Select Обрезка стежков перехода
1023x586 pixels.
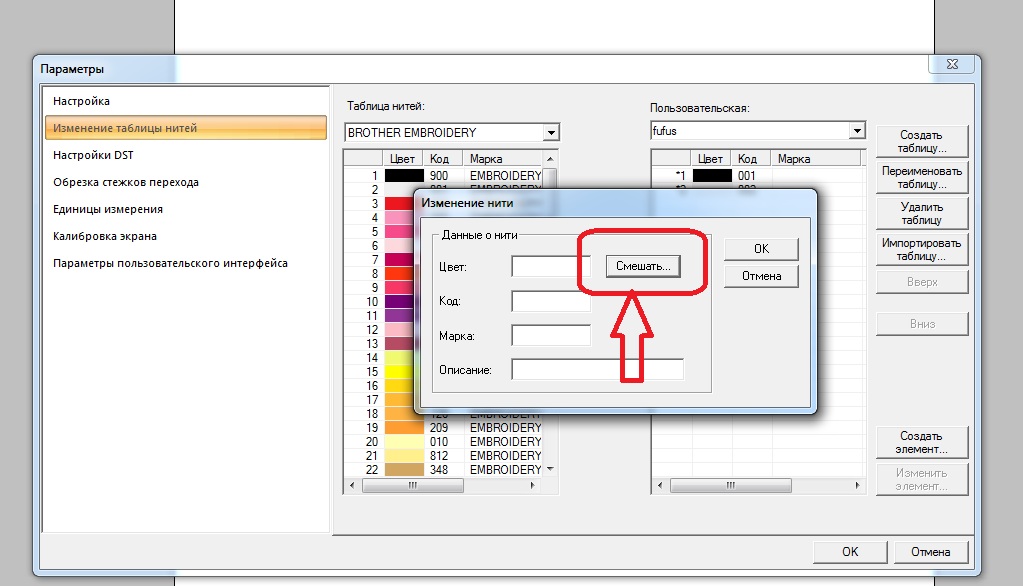[126, 182]
